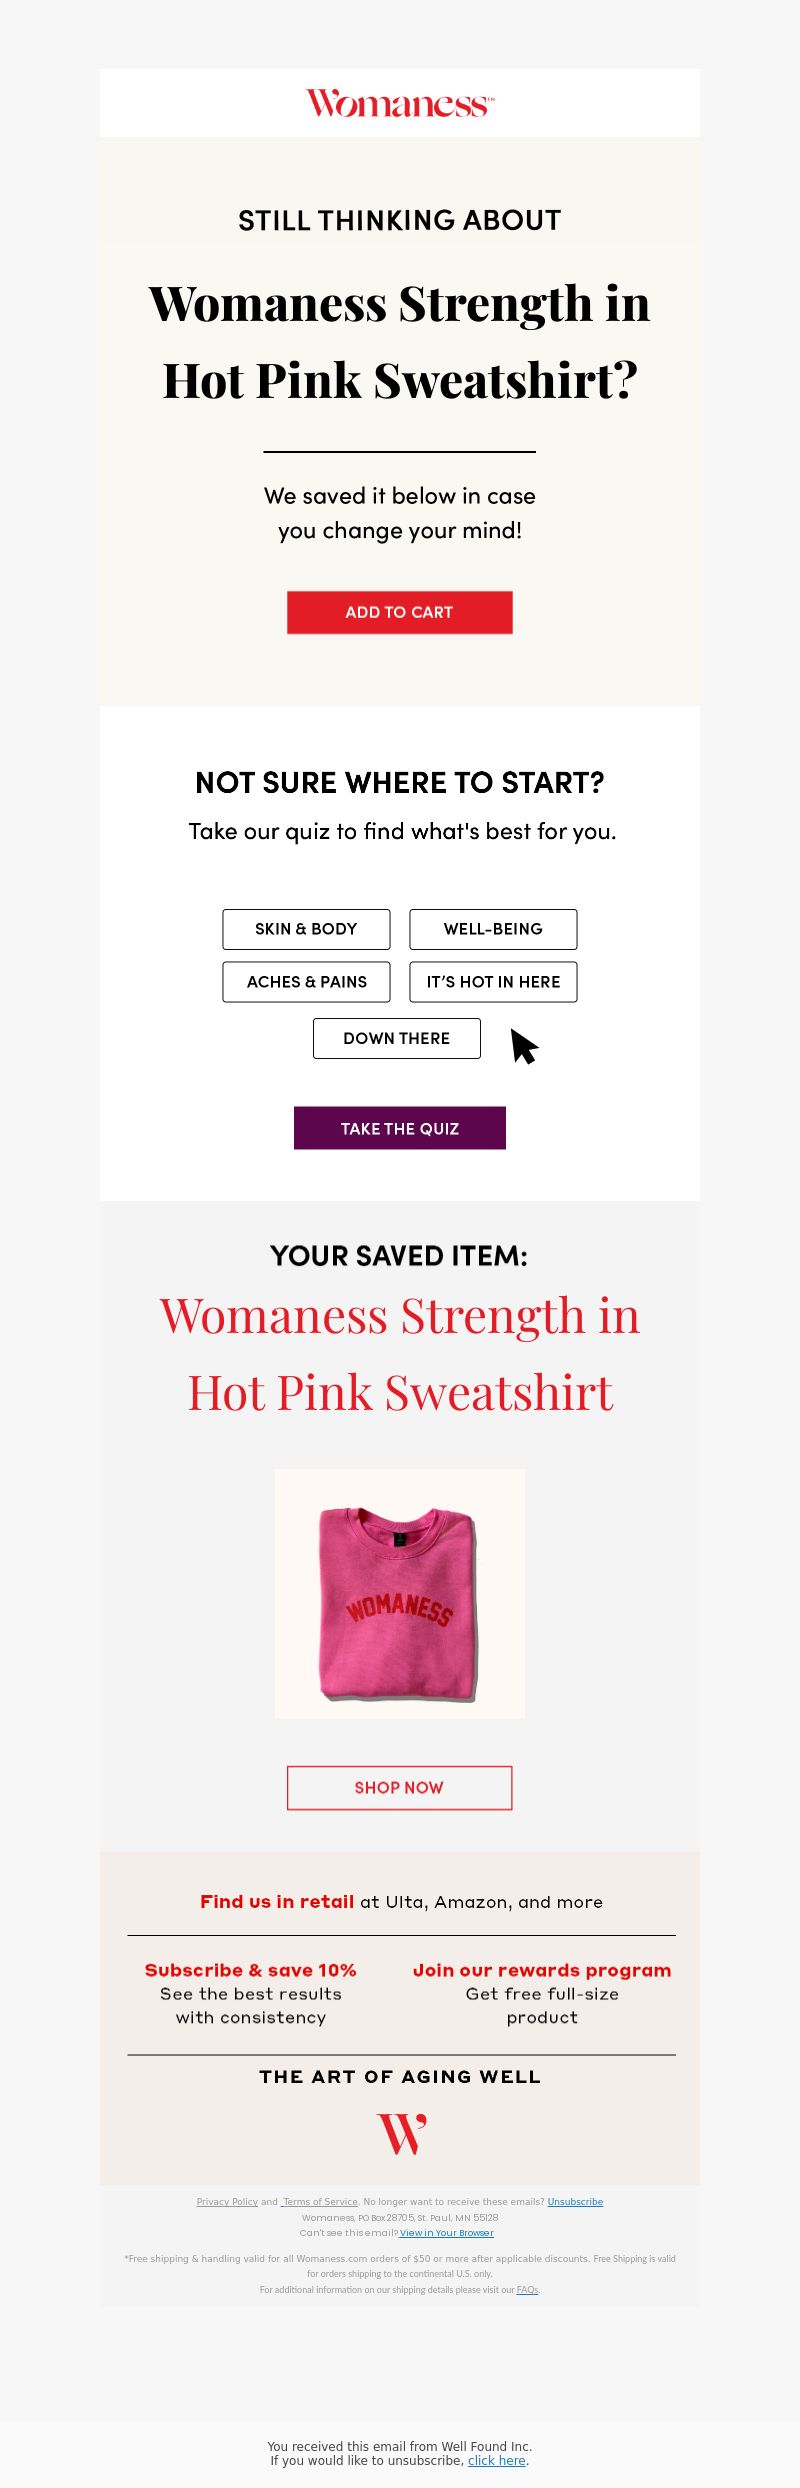Pick the DOWN THERE quiz option
Image resolution: width=800 pixels, height=2488 pixels.
[397, 1038]
